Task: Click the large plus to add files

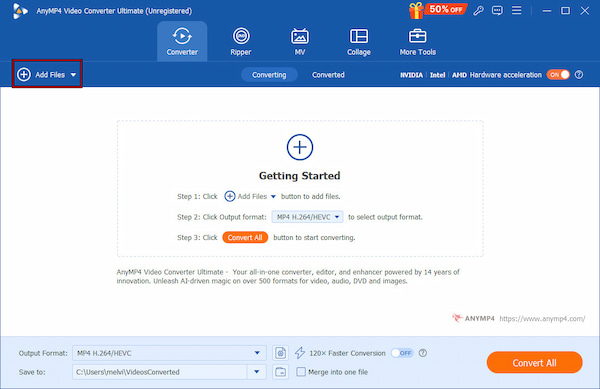Action: coord(300,147)
